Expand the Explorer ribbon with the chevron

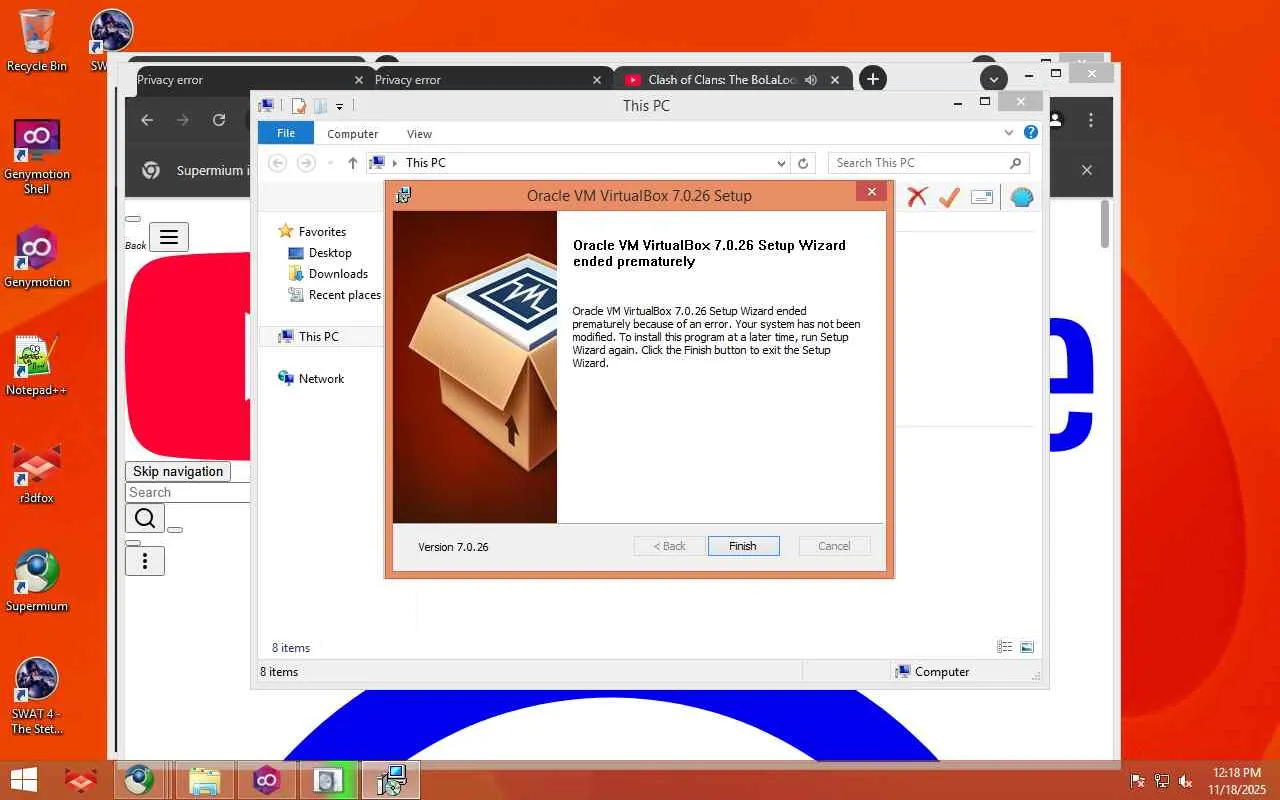coord(1009,132)
